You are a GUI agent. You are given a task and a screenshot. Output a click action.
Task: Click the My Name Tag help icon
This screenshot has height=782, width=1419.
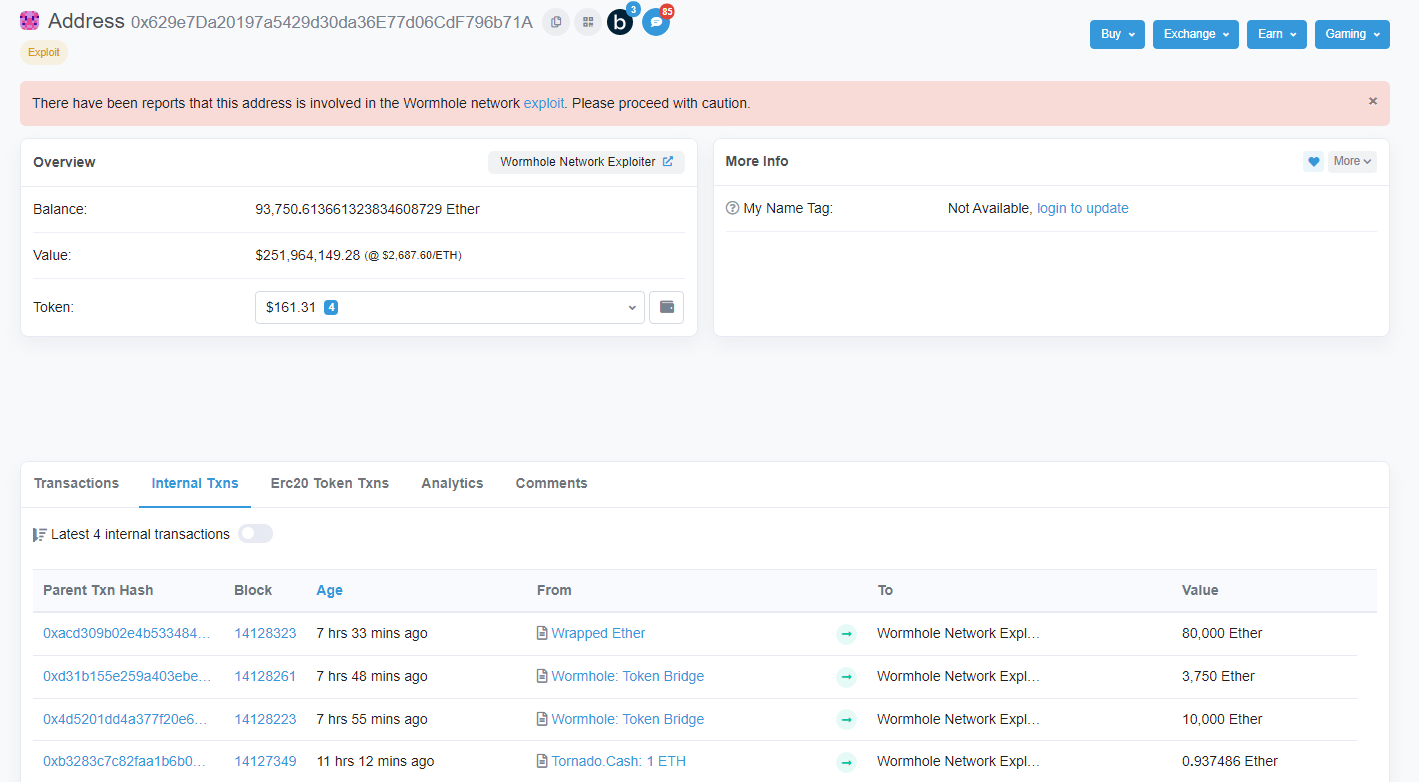(x=732, y=208)
